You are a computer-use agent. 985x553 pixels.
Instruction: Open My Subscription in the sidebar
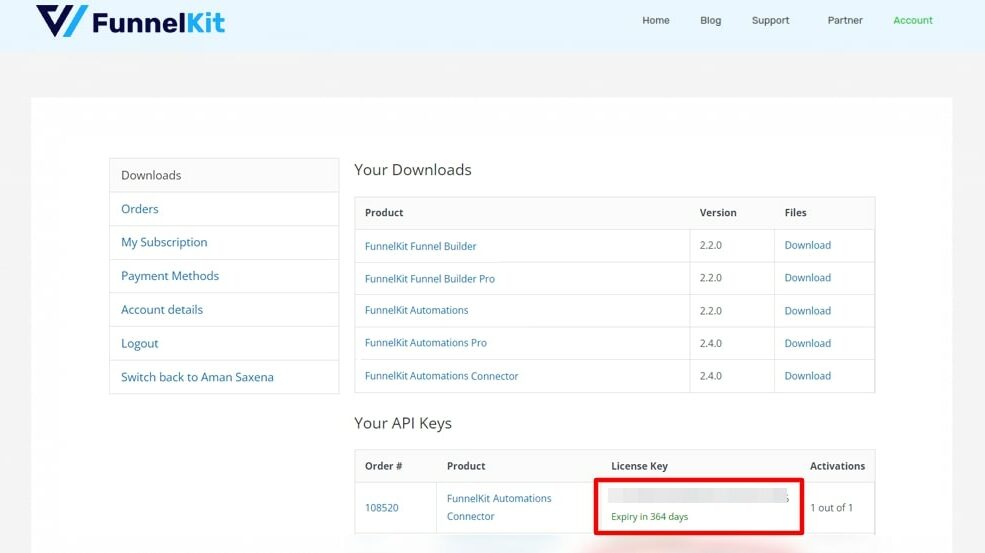pyautogui.click(x=224, y=243)
